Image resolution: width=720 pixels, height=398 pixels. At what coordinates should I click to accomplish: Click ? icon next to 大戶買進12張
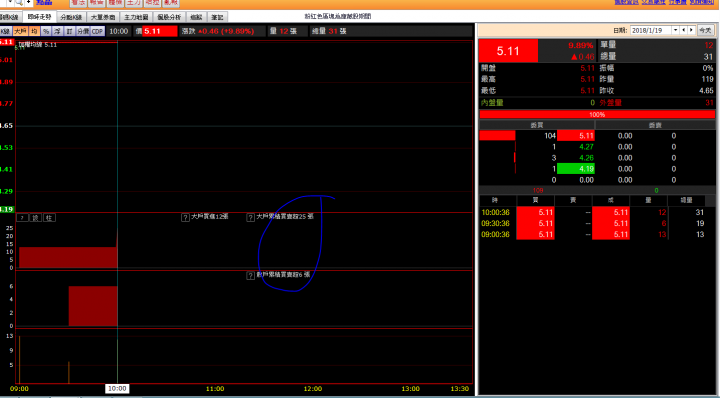click(x=185, y=217)
